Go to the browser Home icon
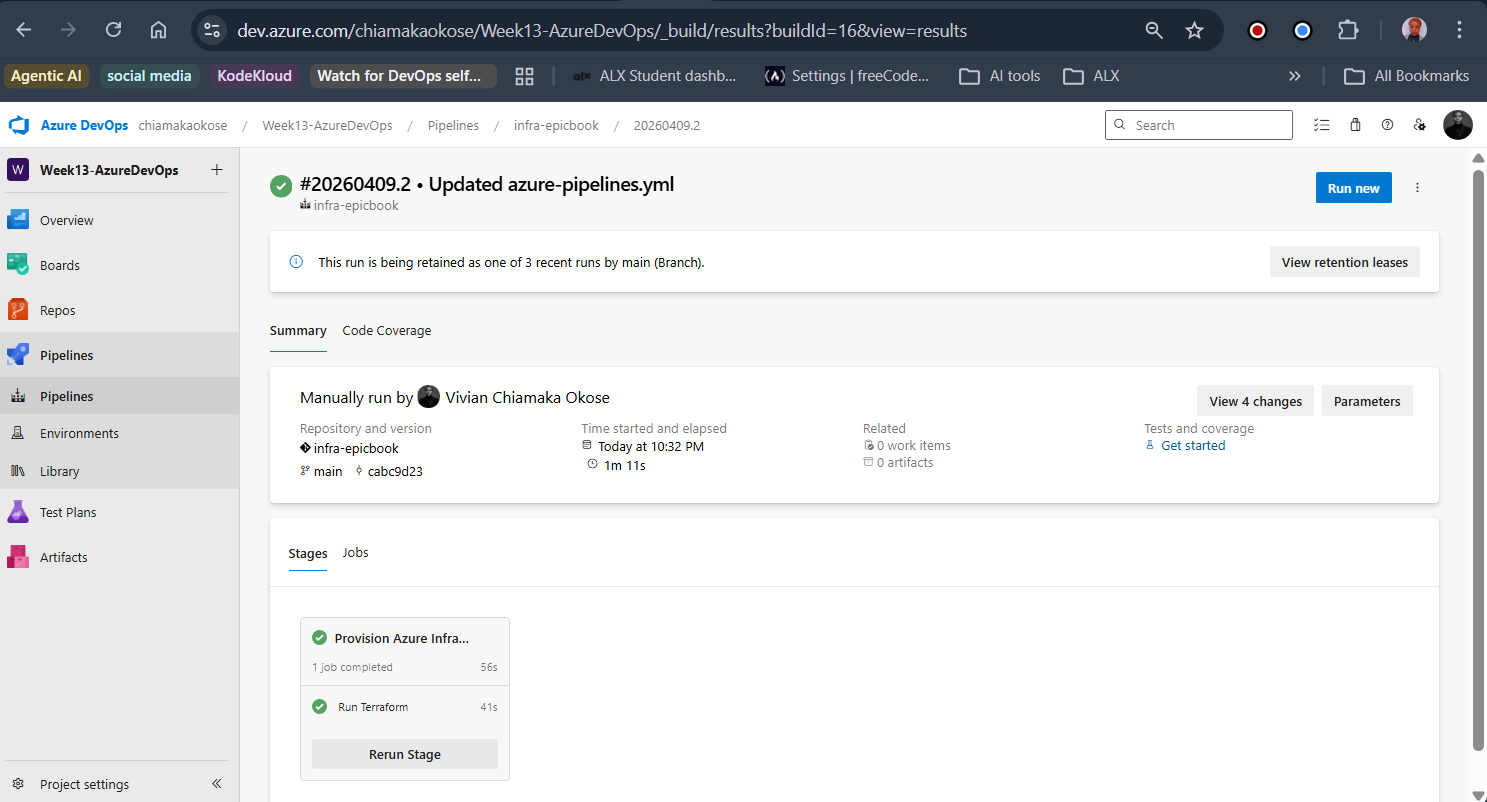The height and width of the screenshot is (802, 1487). tap(158, 30)
